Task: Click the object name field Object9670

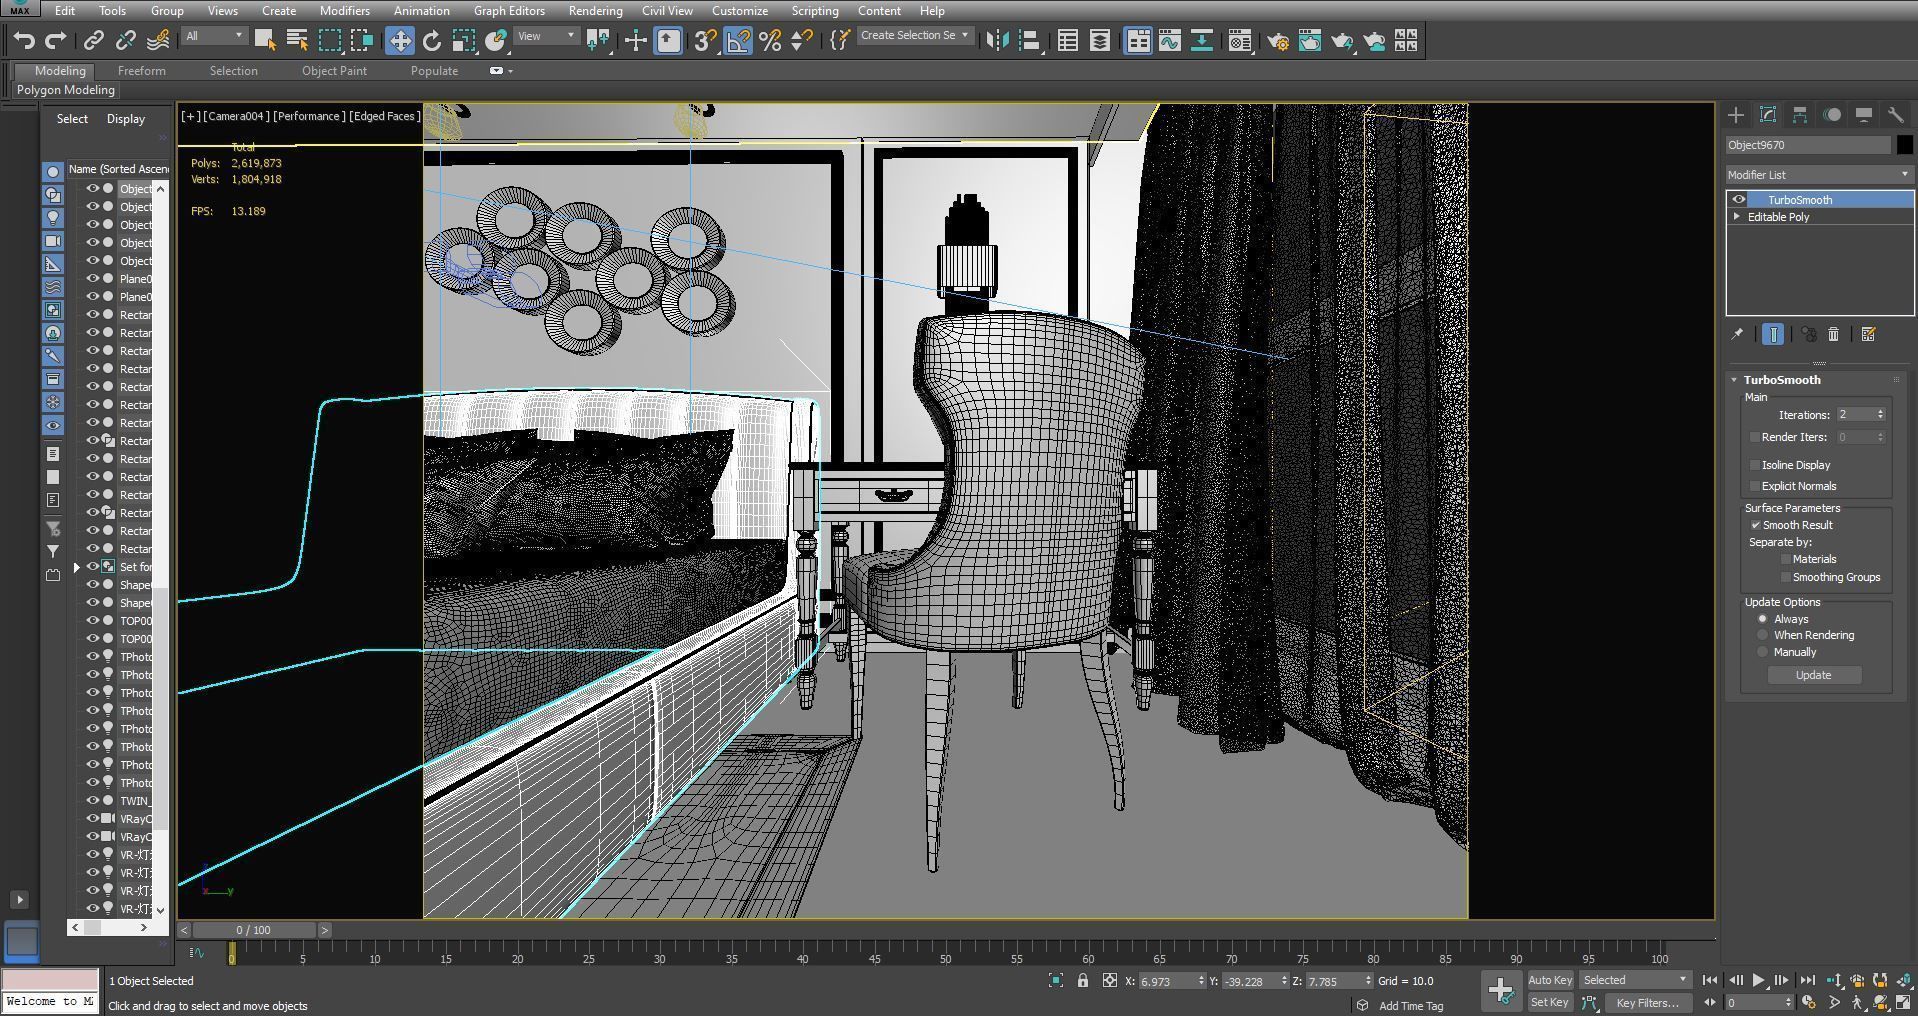Action: pos(1809,145)
